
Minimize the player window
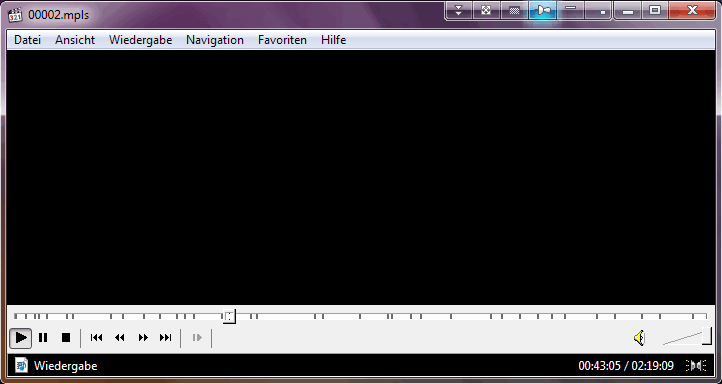click(628, 11)
